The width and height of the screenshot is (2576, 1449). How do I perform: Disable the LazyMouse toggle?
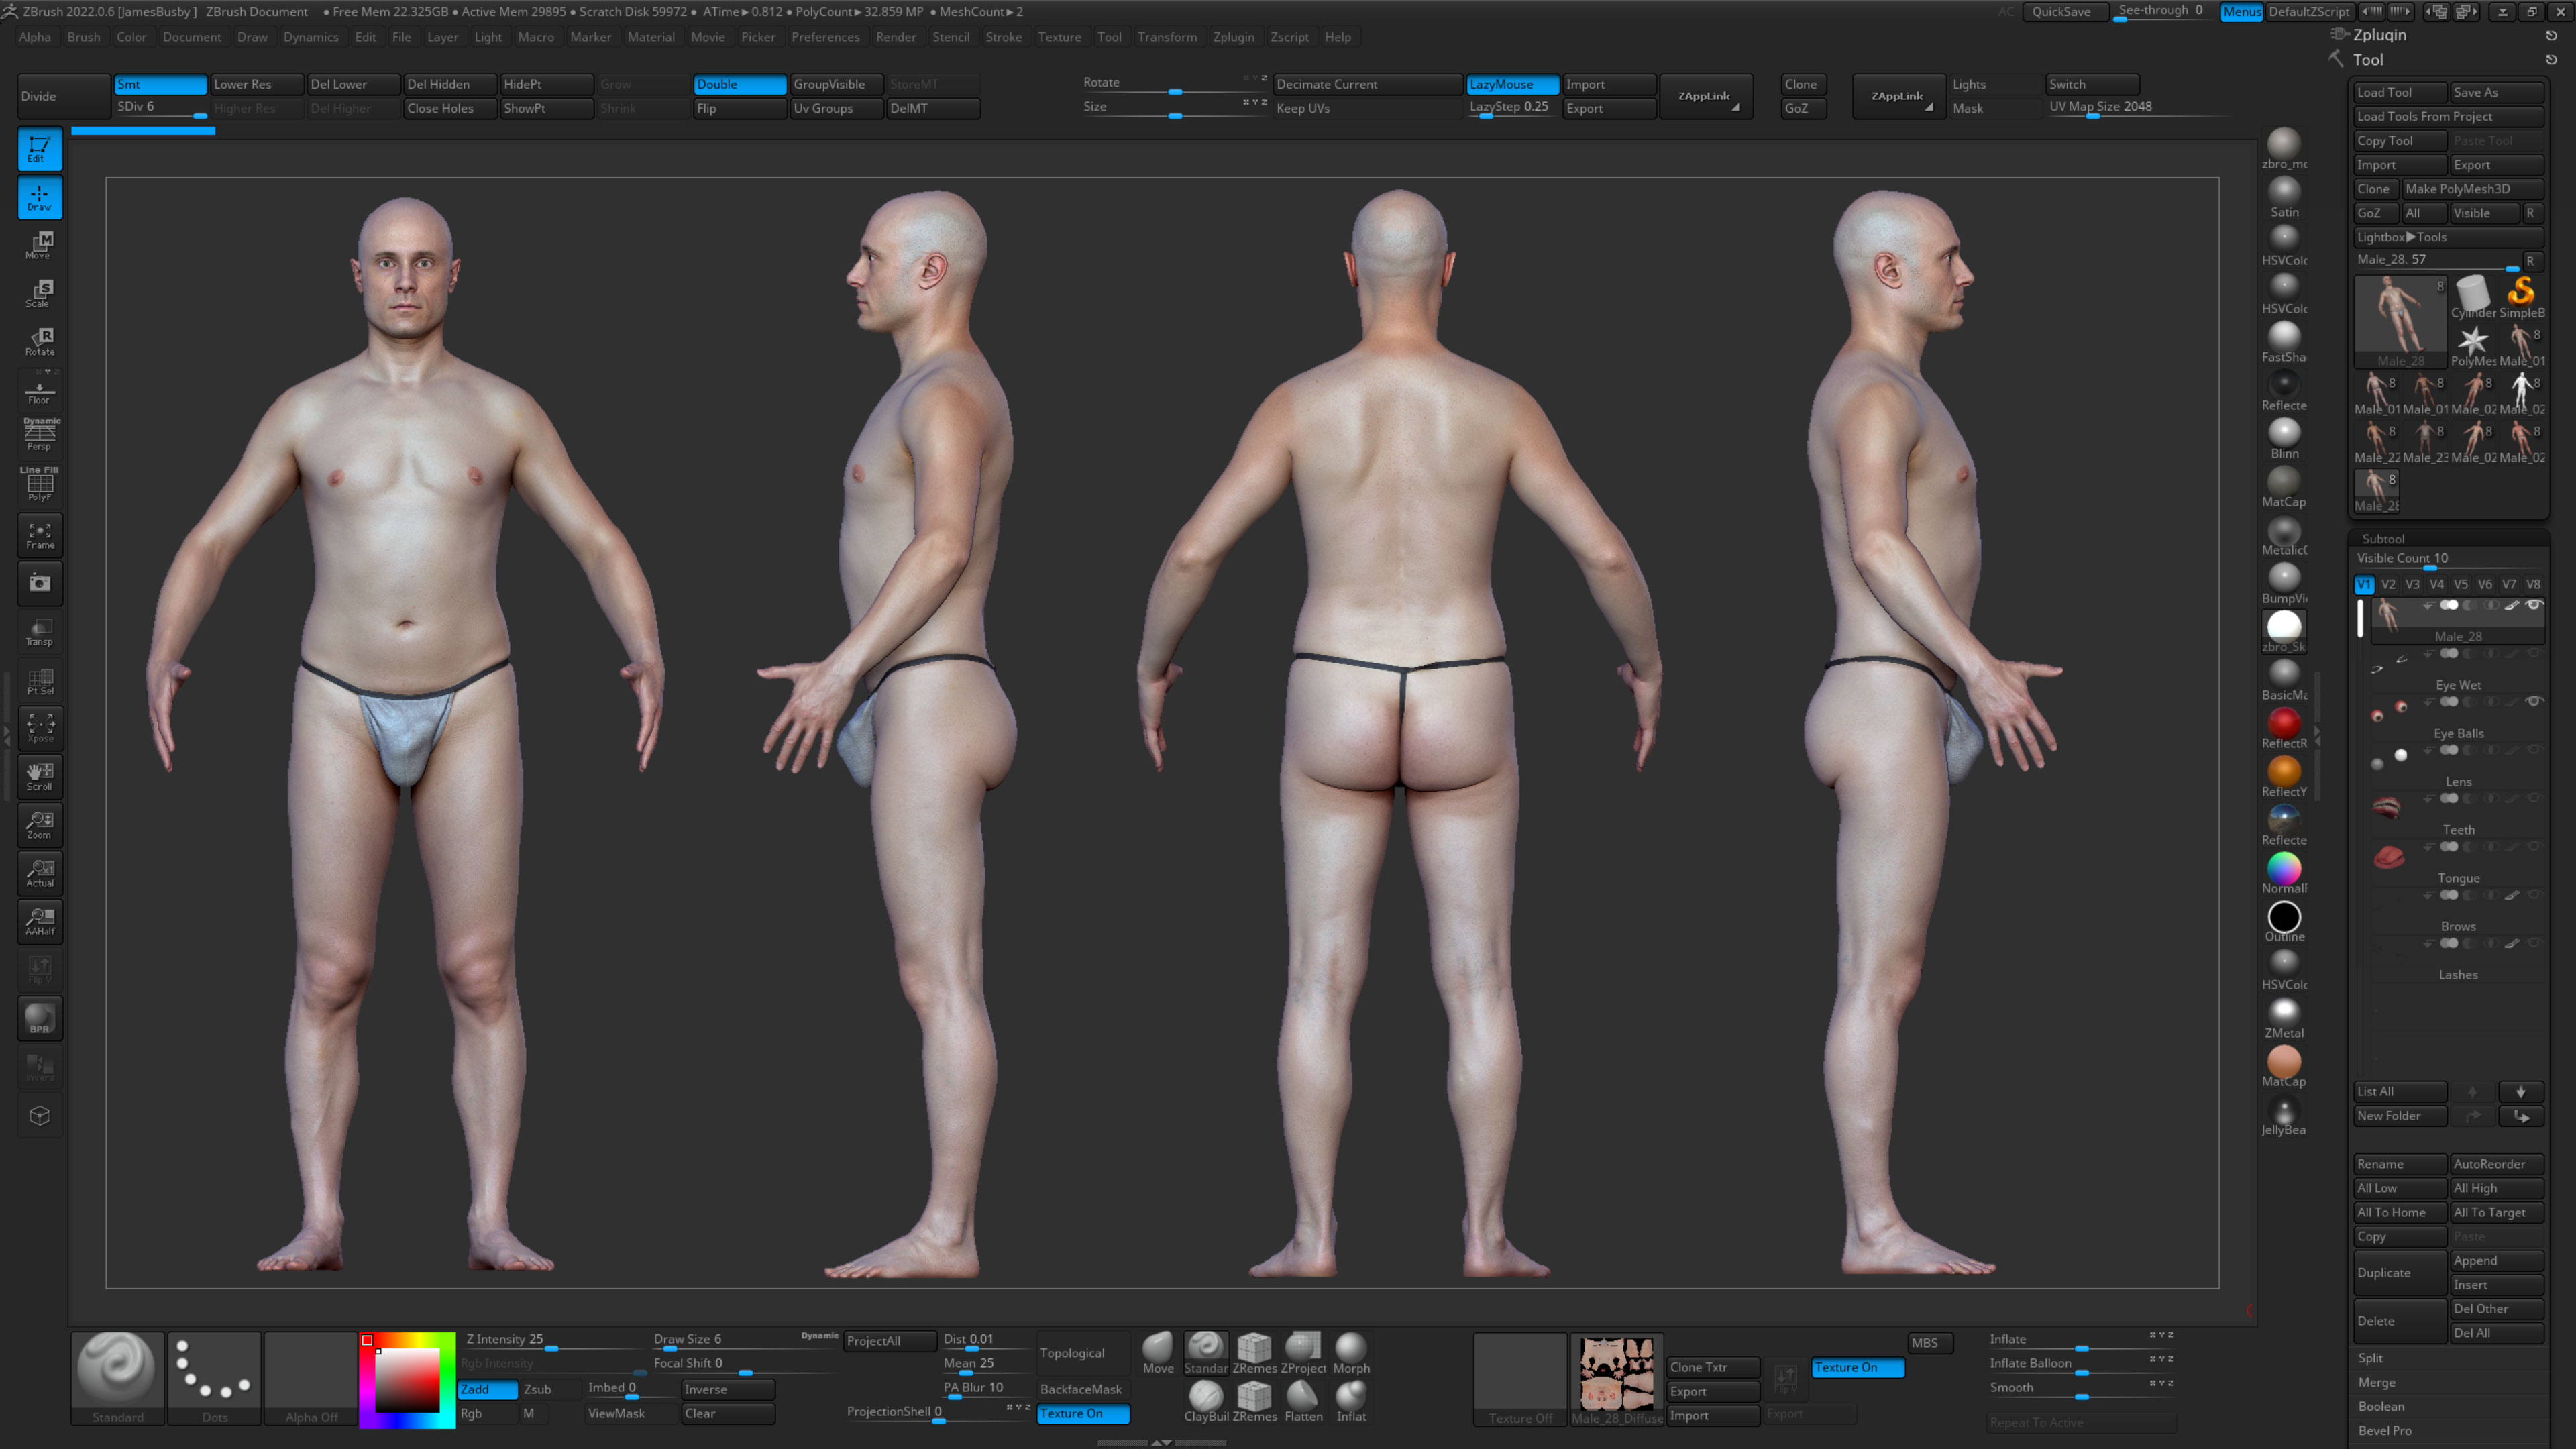coord(1511,84)
